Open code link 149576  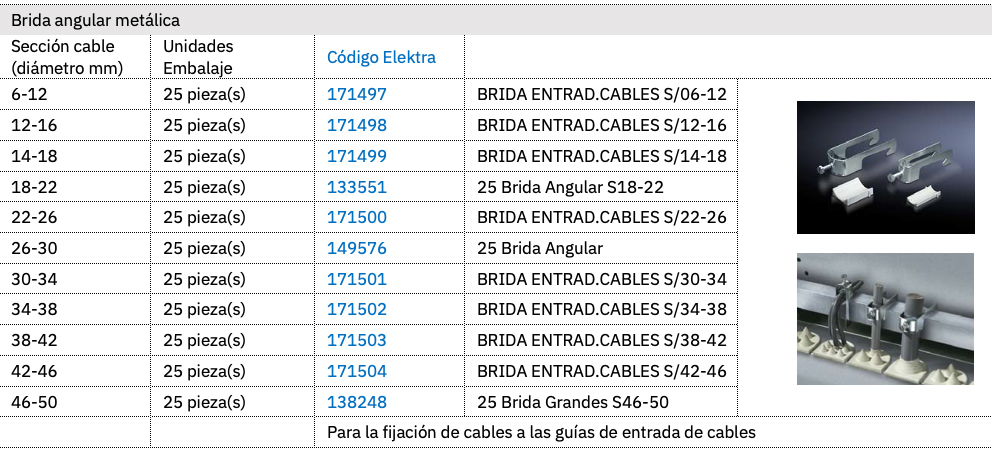click(x=356, y=248)
